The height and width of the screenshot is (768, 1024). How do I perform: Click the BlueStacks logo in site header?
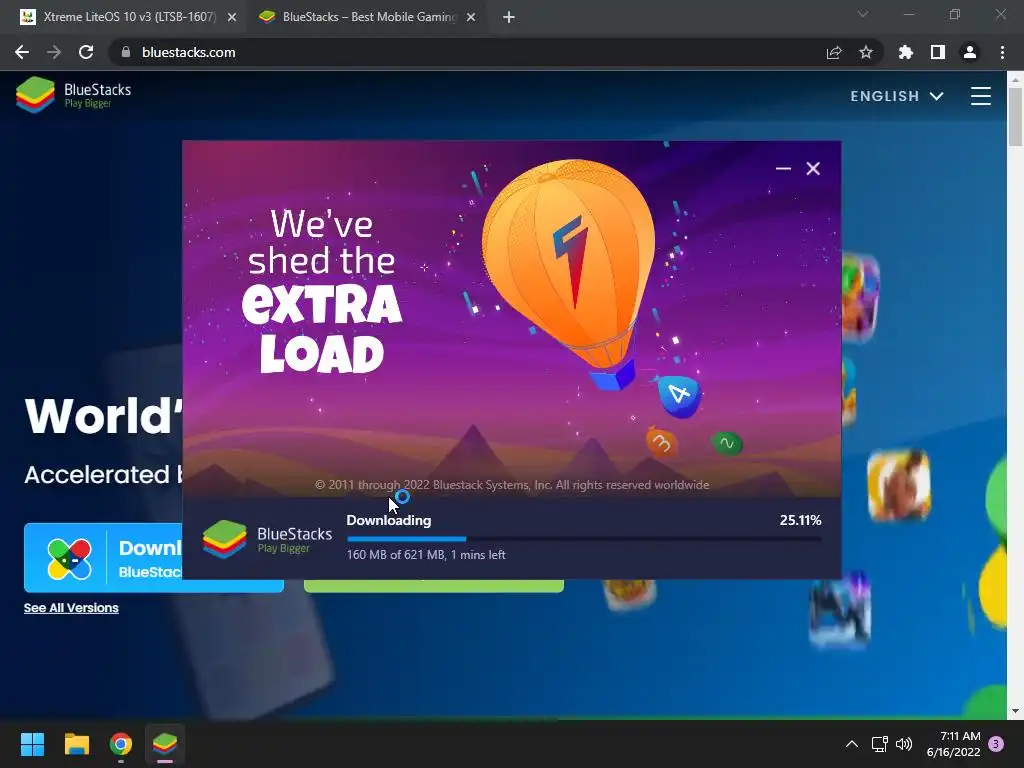click(x=73, y=95)
